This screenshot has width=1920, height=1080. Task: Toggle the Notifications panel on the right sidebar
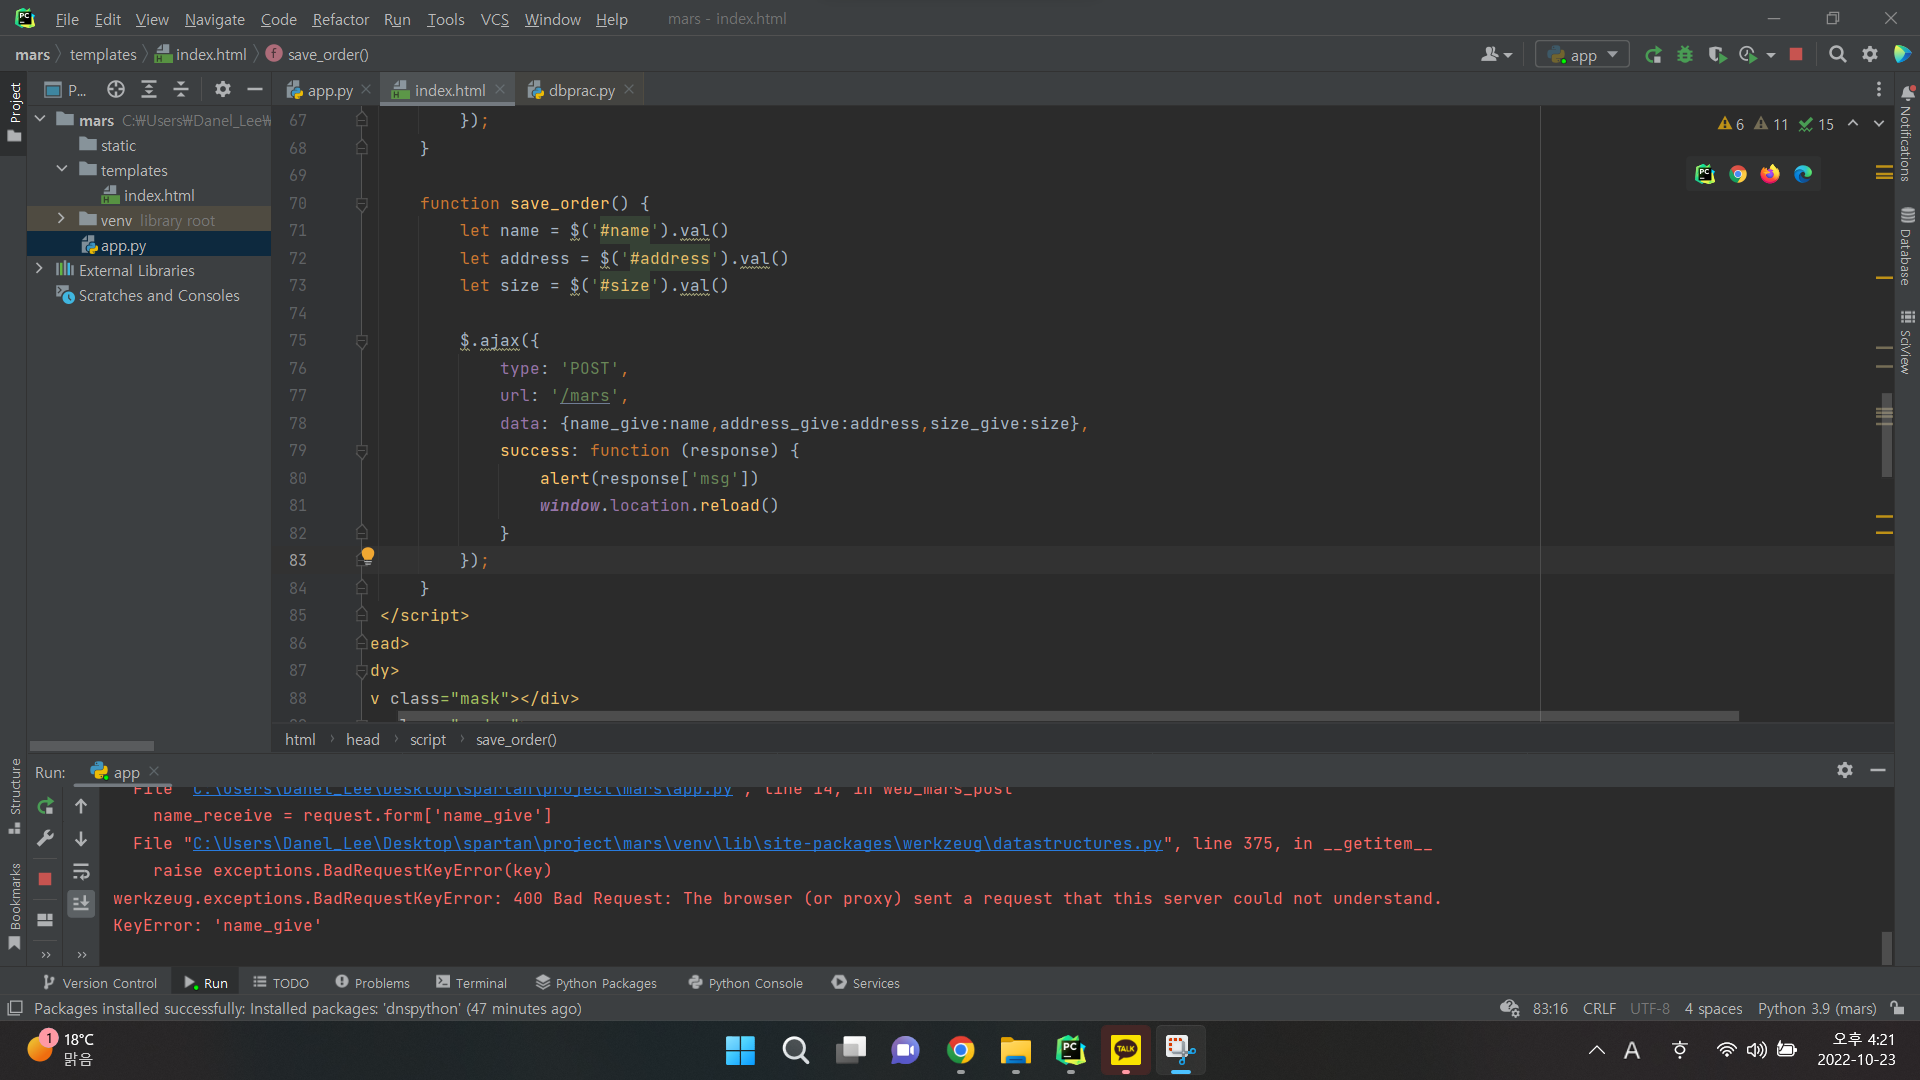[x=1906, y=133]
